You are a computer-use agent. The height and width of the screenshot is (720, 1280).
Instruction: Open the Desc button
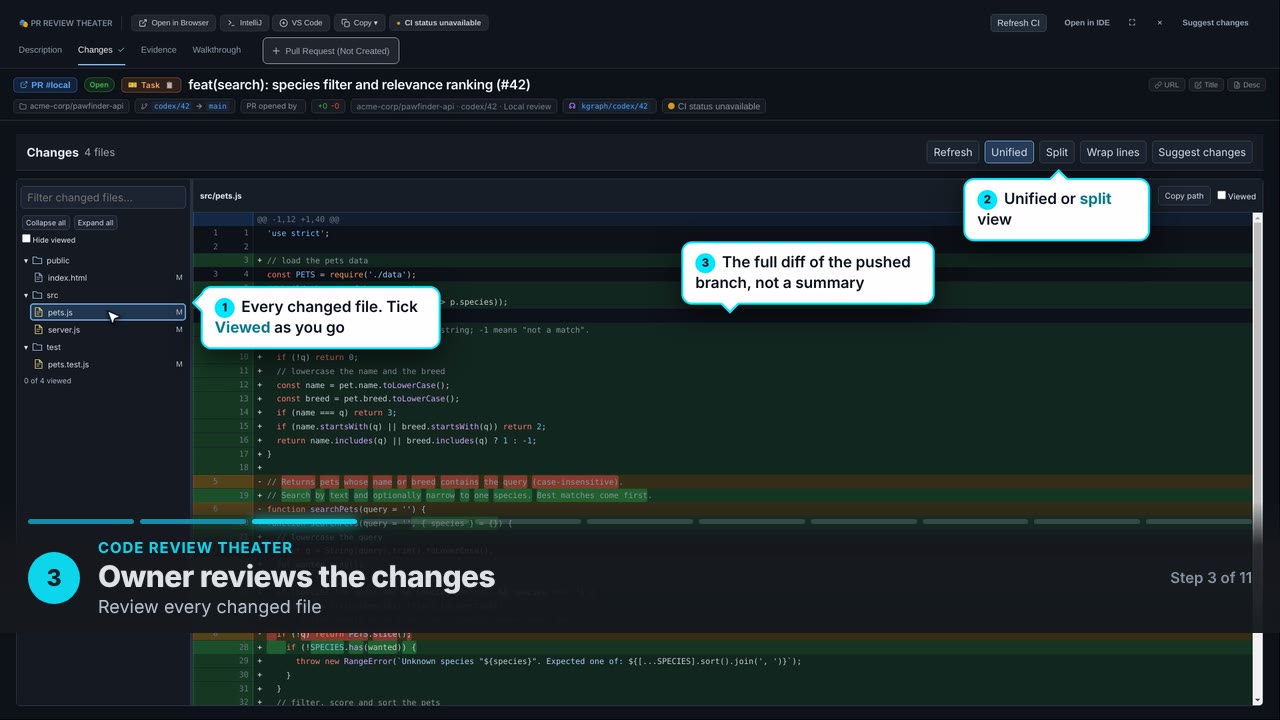click(1246, 85)
